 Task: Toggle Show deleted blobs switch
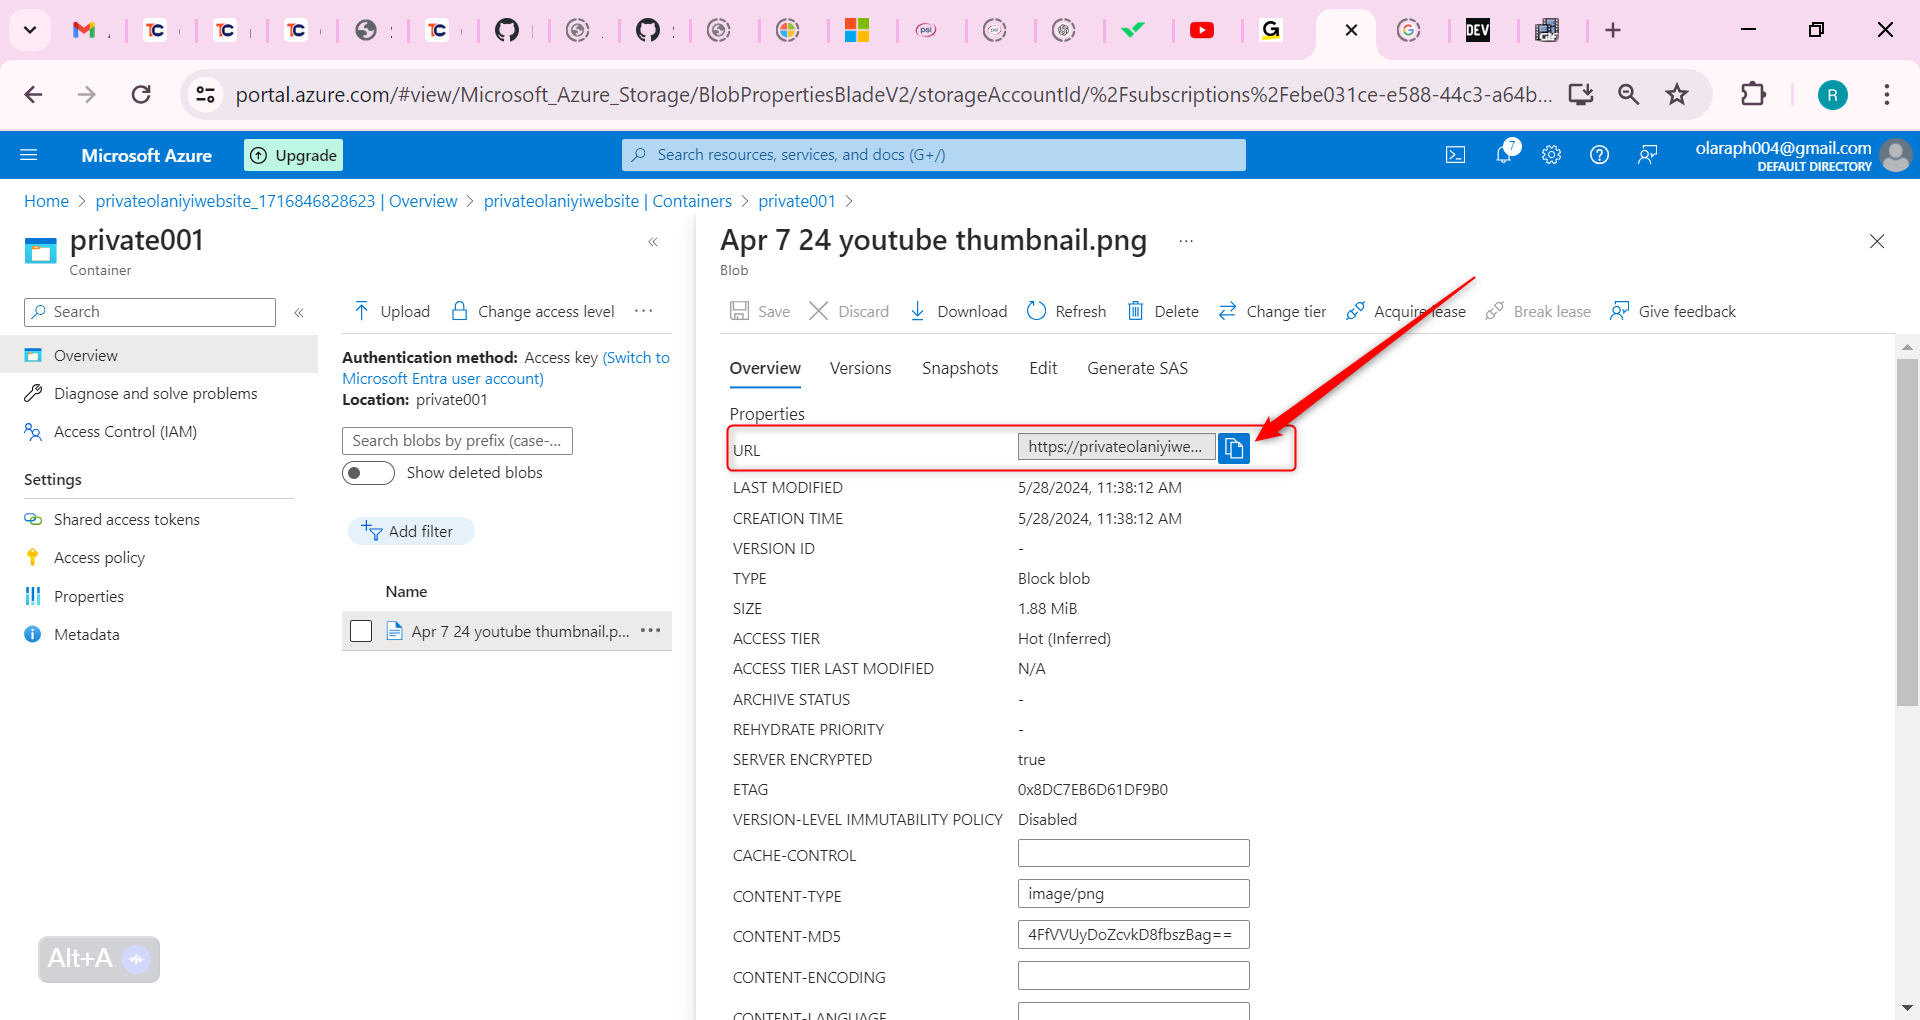(x=368, y=473)
